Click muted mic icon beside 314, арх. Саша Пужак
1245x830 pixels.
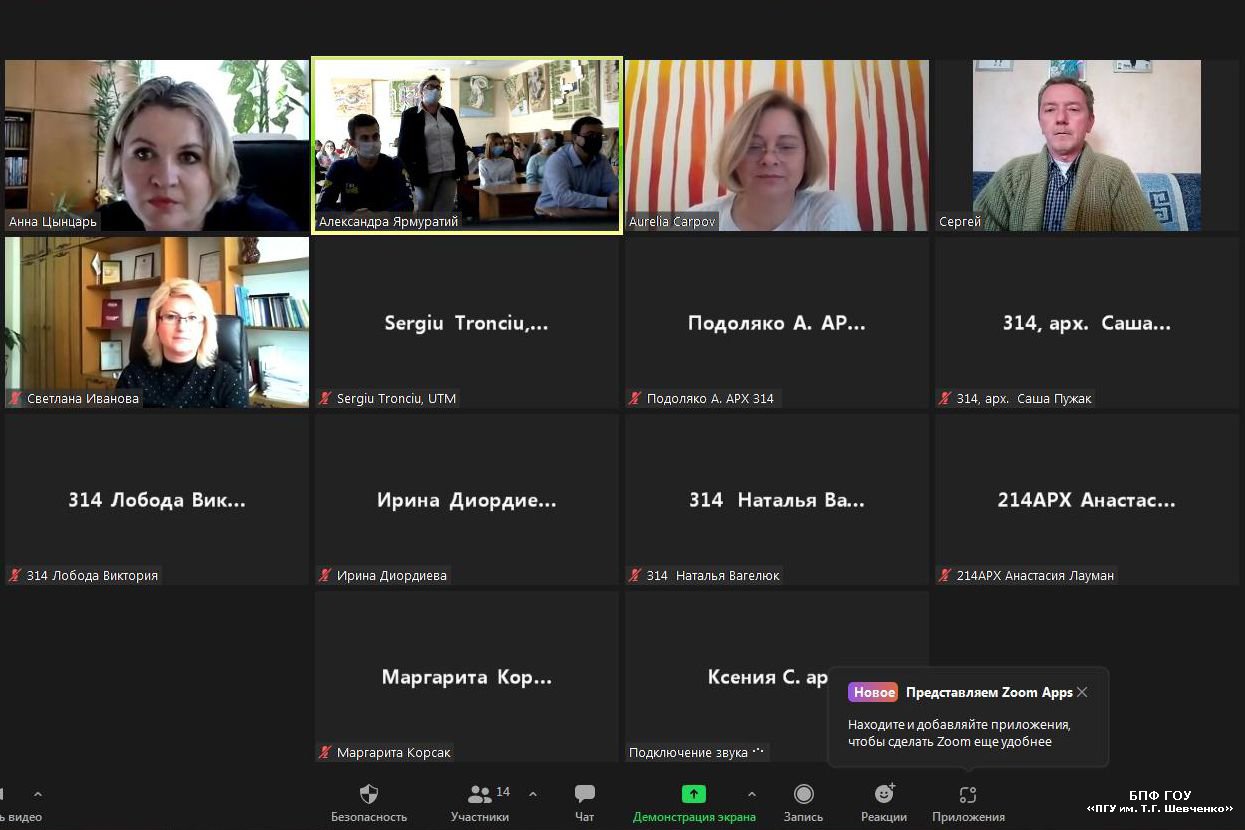(945, 398)
